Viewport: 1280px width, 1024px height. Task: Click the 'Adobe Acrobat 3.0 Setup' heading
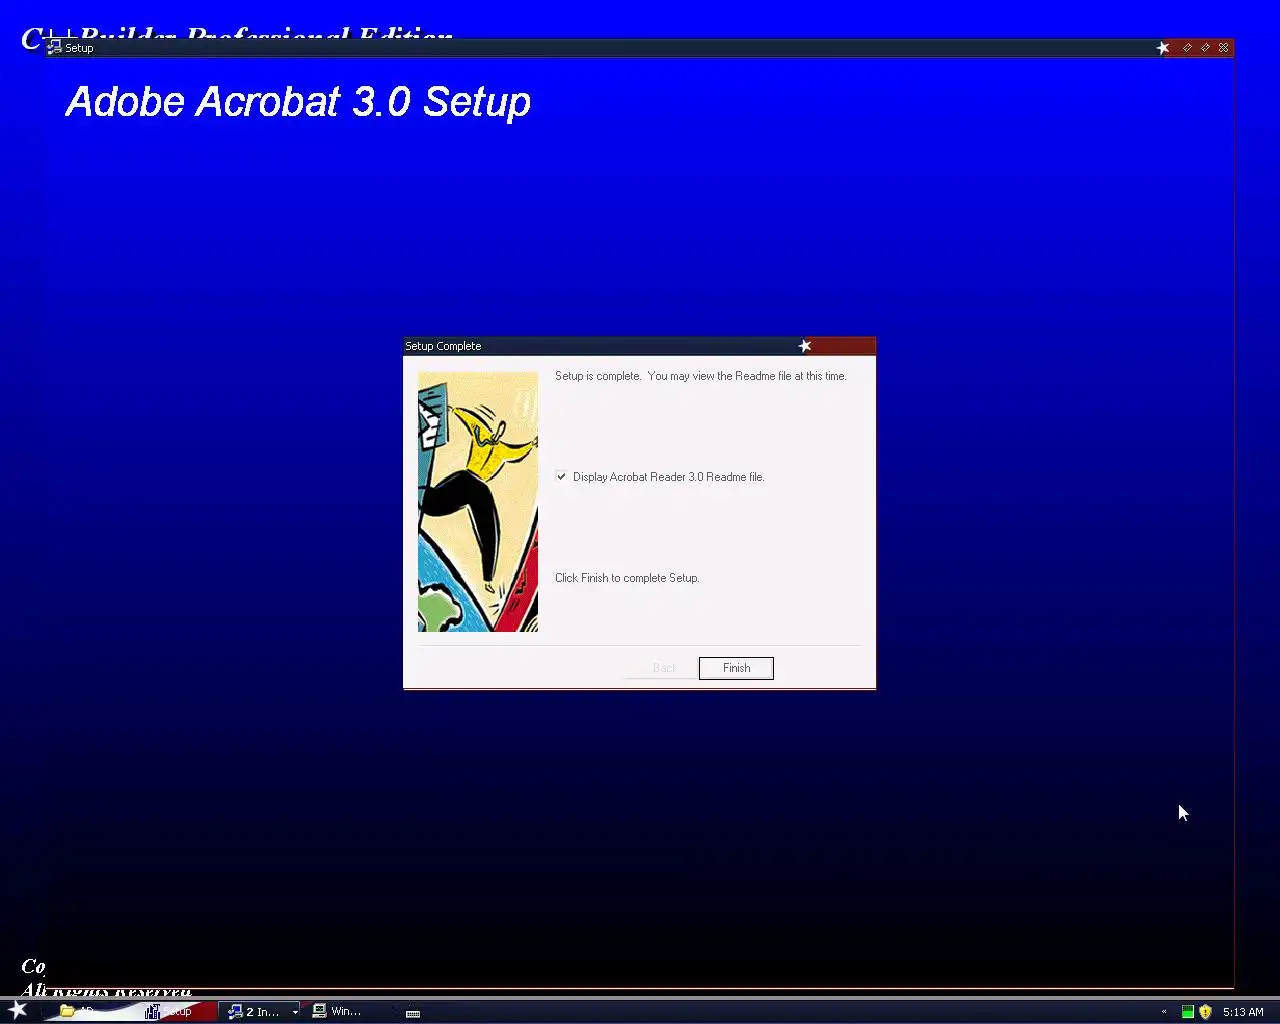[298, 102]
